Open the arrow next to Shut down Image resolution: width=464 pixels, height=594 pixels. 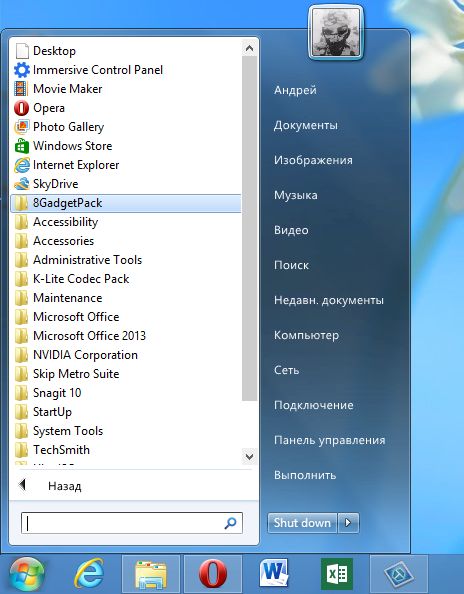[348, 523]
